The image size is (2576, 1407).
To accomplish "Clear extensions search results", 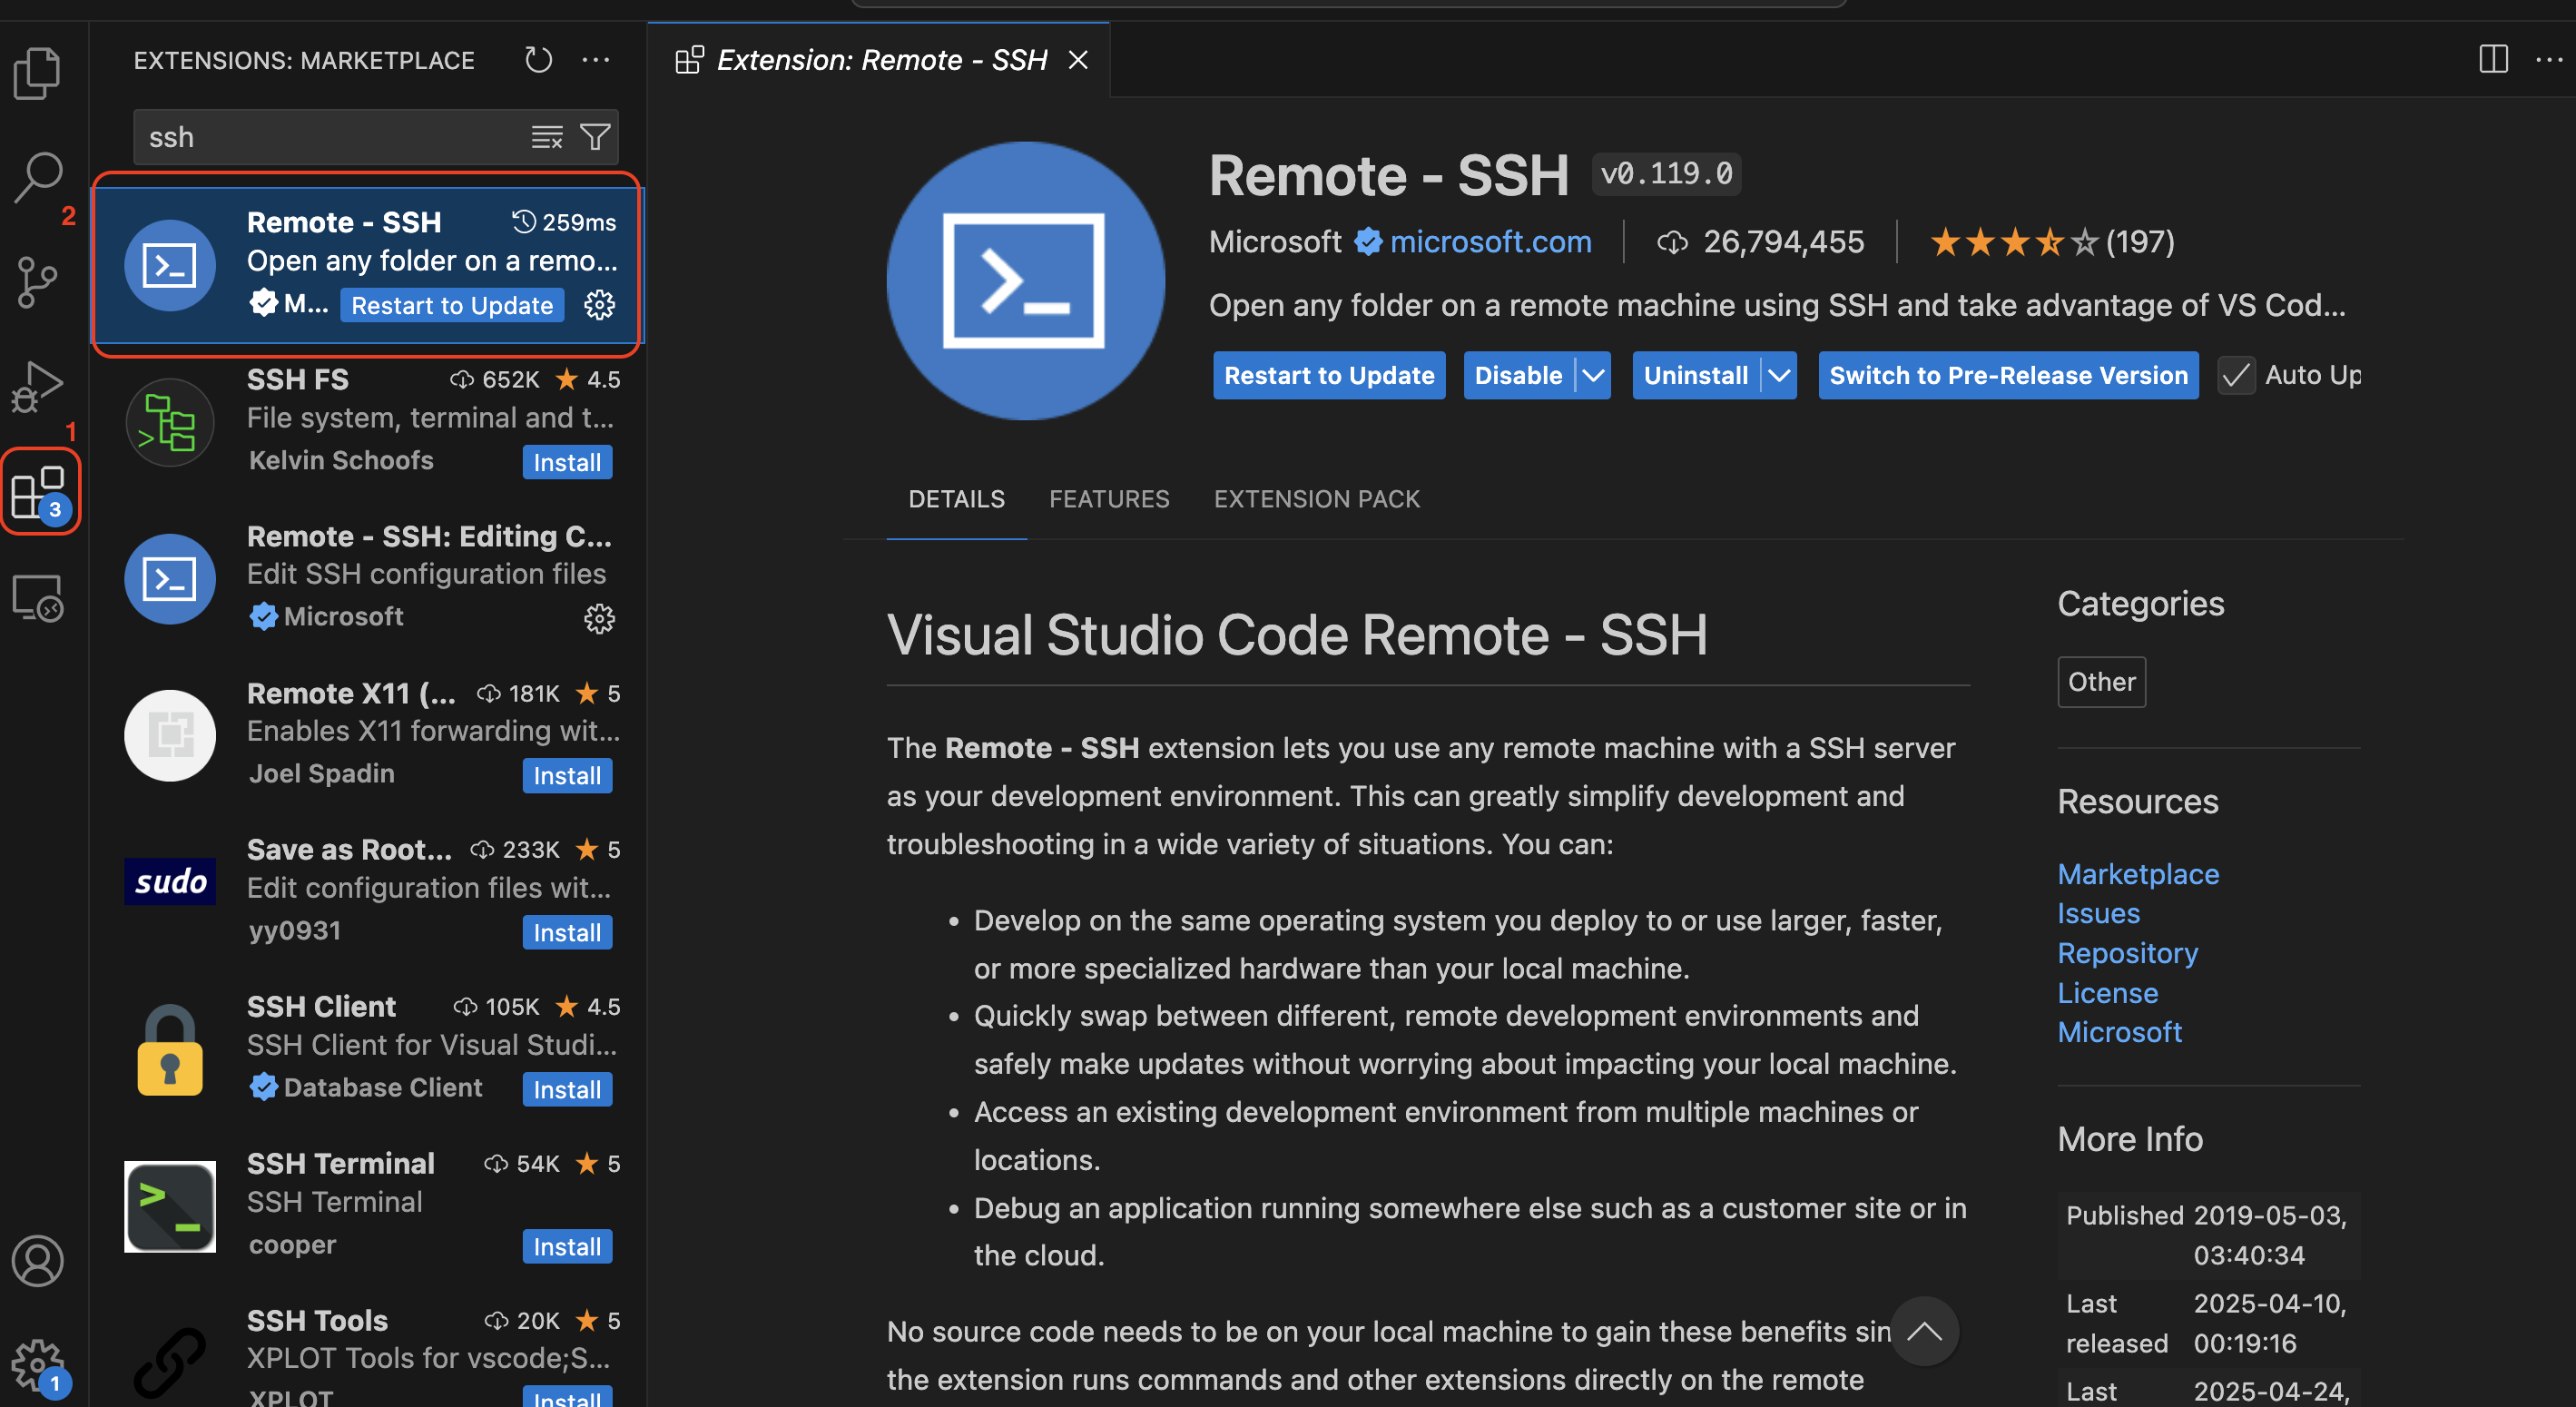I will (x=547, y=137).
